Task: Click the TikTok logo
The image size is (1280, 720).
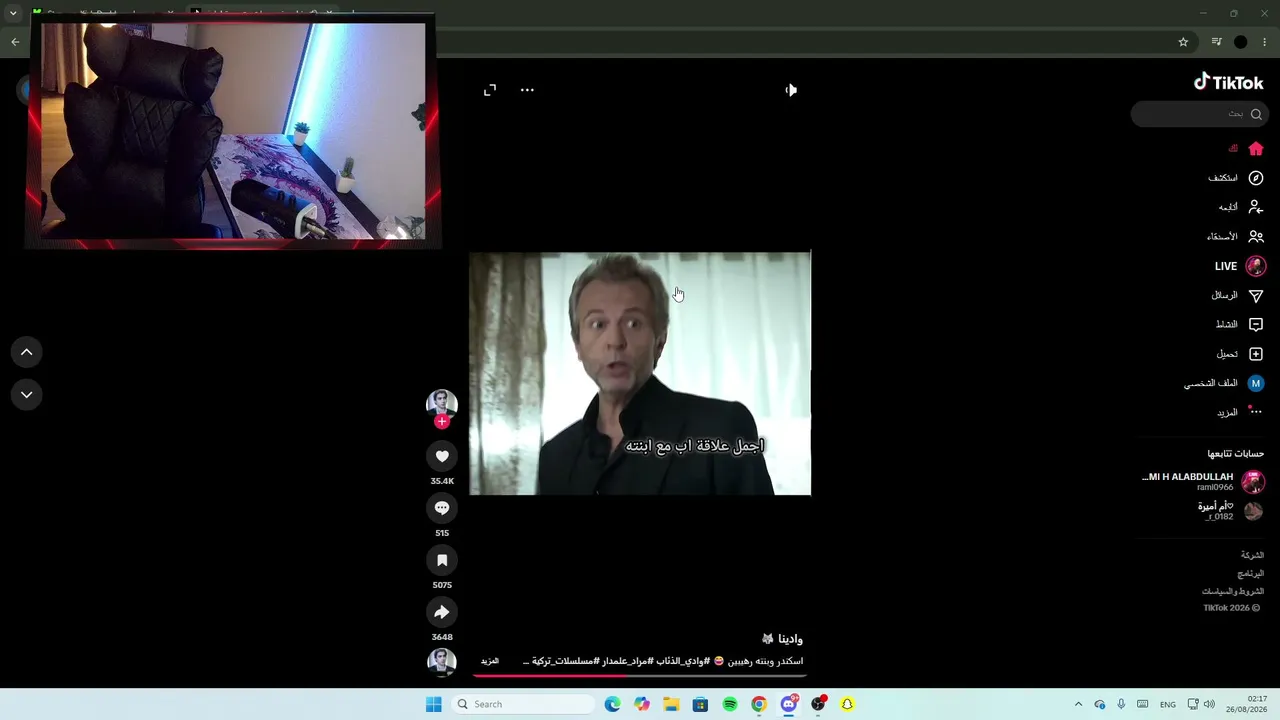Action: click(1229, 83)
